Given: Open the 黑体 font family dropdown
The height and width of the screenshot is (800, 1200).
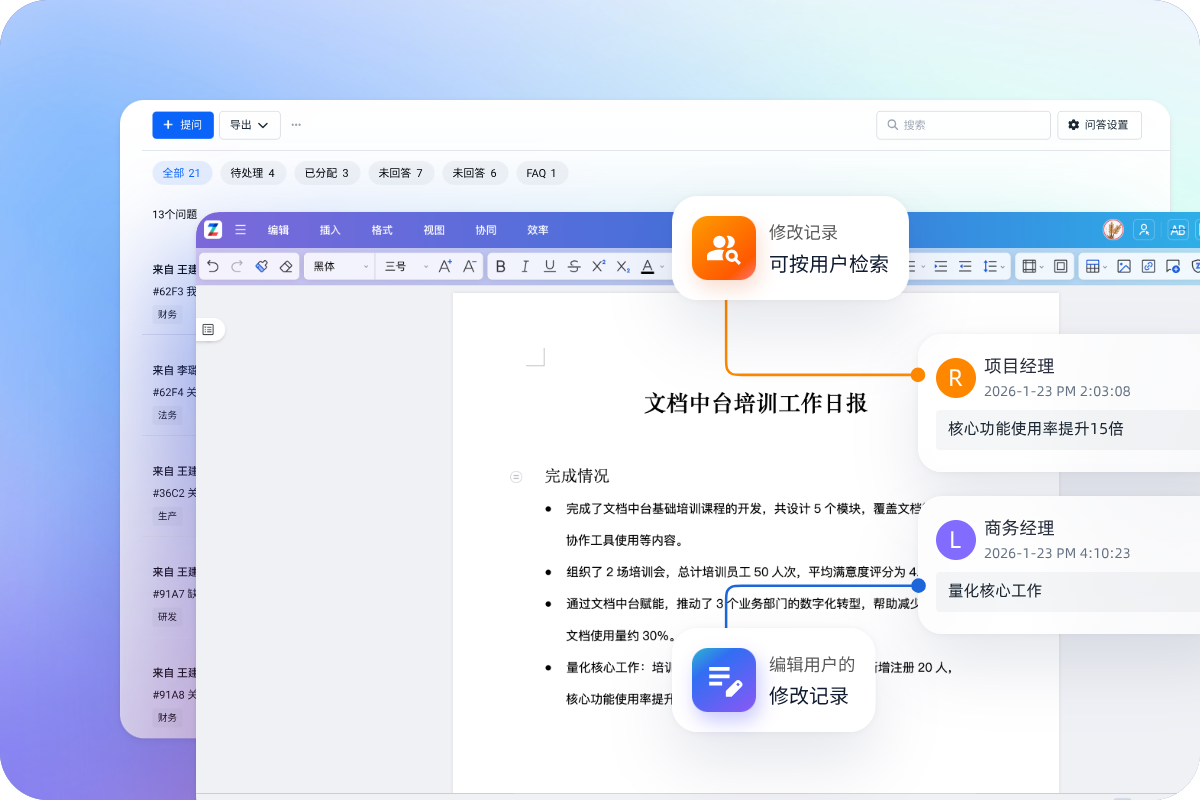Looking at the screenshot, I should (339, 266).
